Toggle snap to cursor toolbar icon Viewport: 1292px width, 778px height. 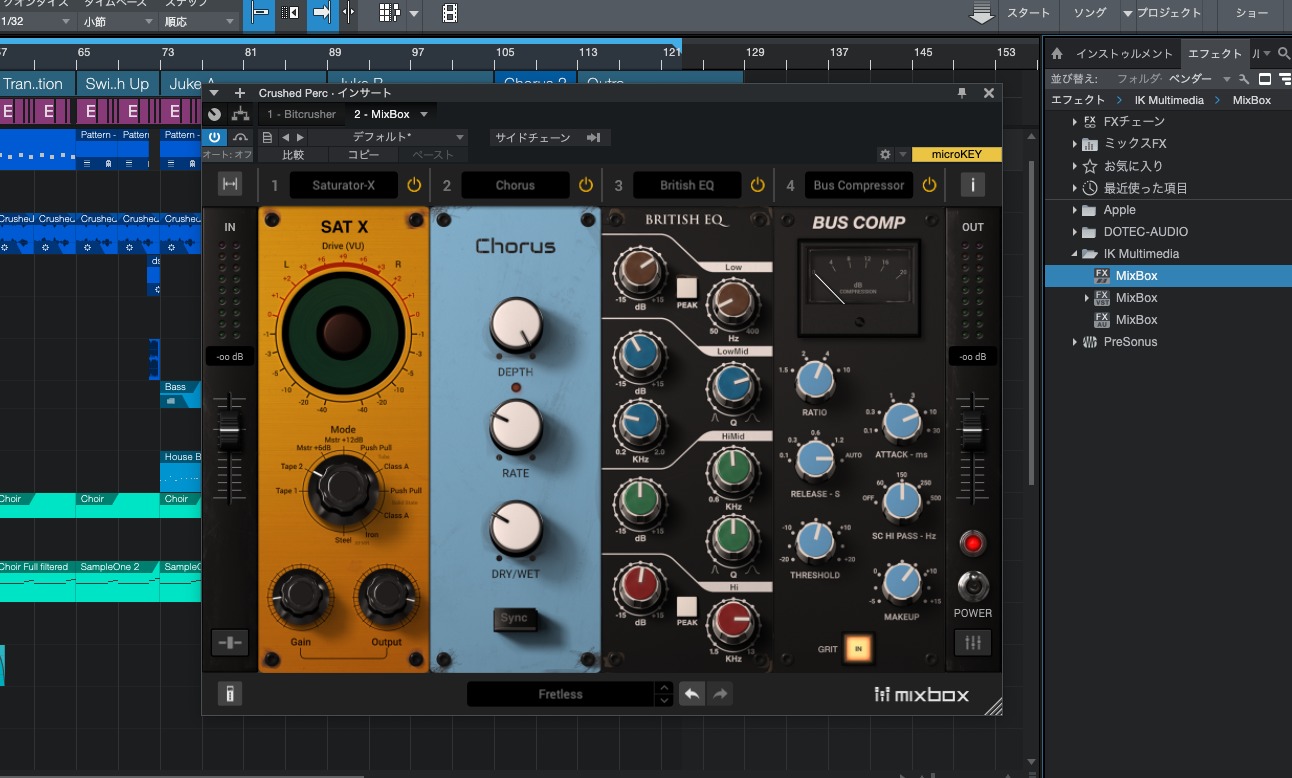260,13
